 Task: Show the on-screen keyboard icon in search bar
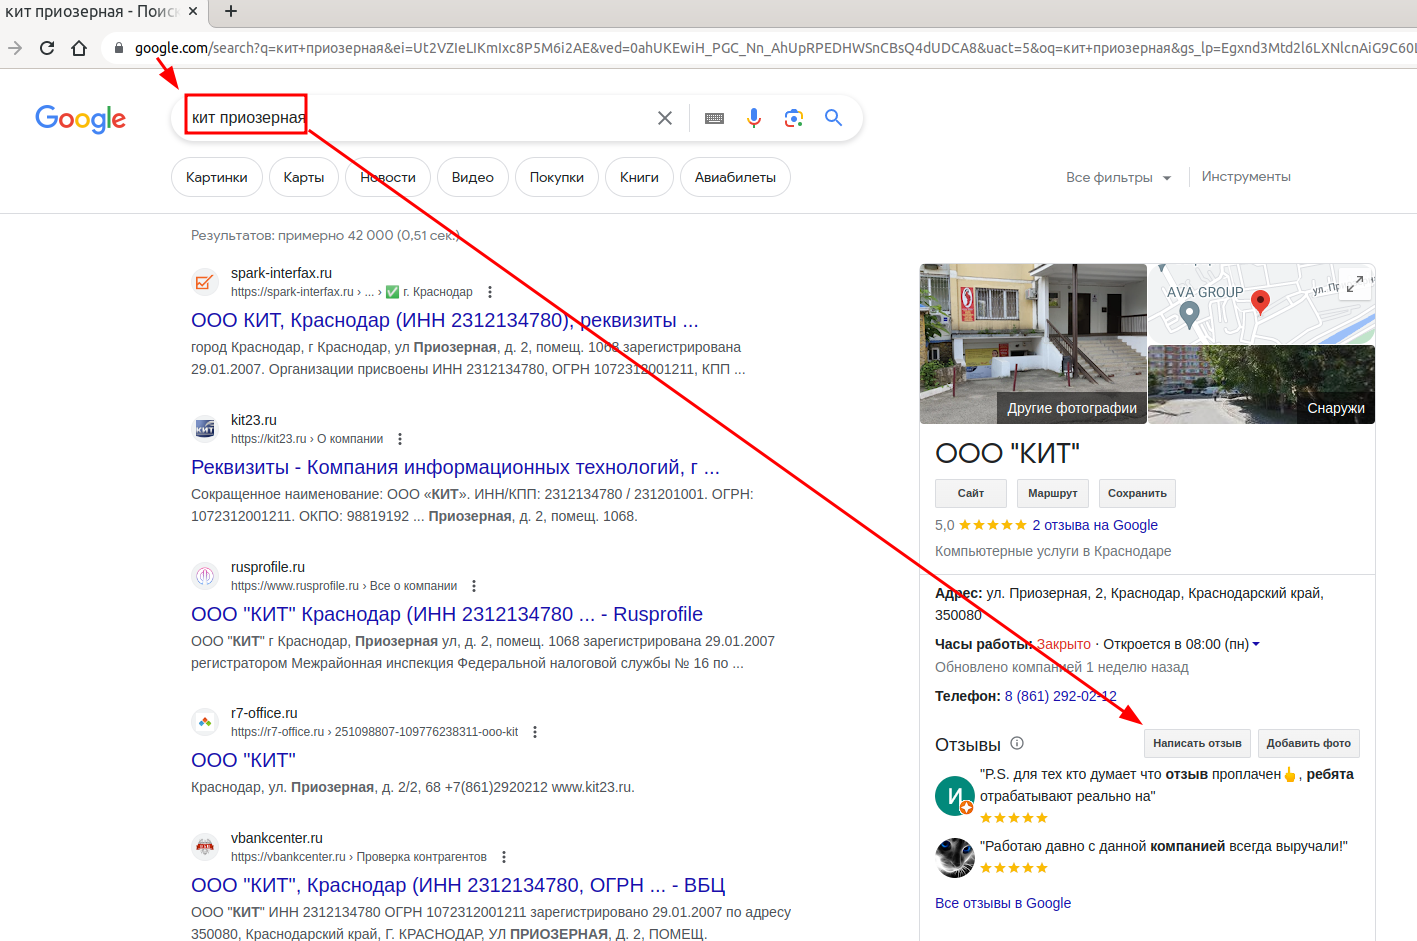pos(713,117)
